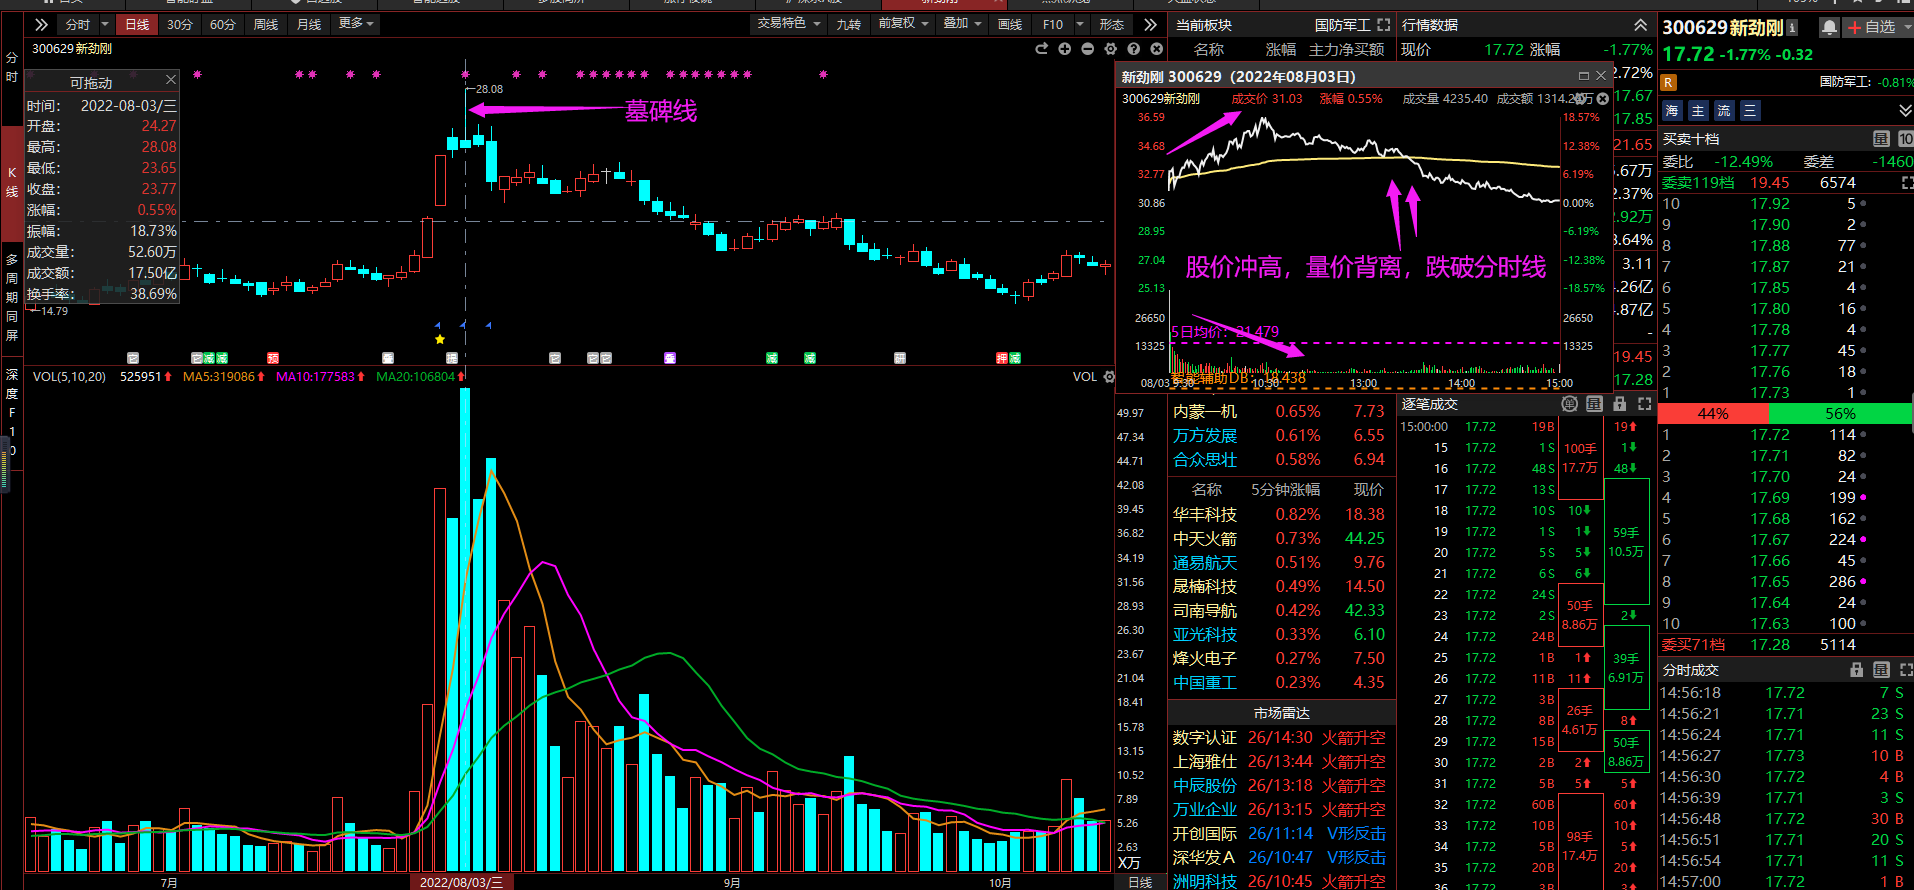Screen dimensions: 1914x890
Task: Click the orange R badge icon
Action: (1669, 82)
